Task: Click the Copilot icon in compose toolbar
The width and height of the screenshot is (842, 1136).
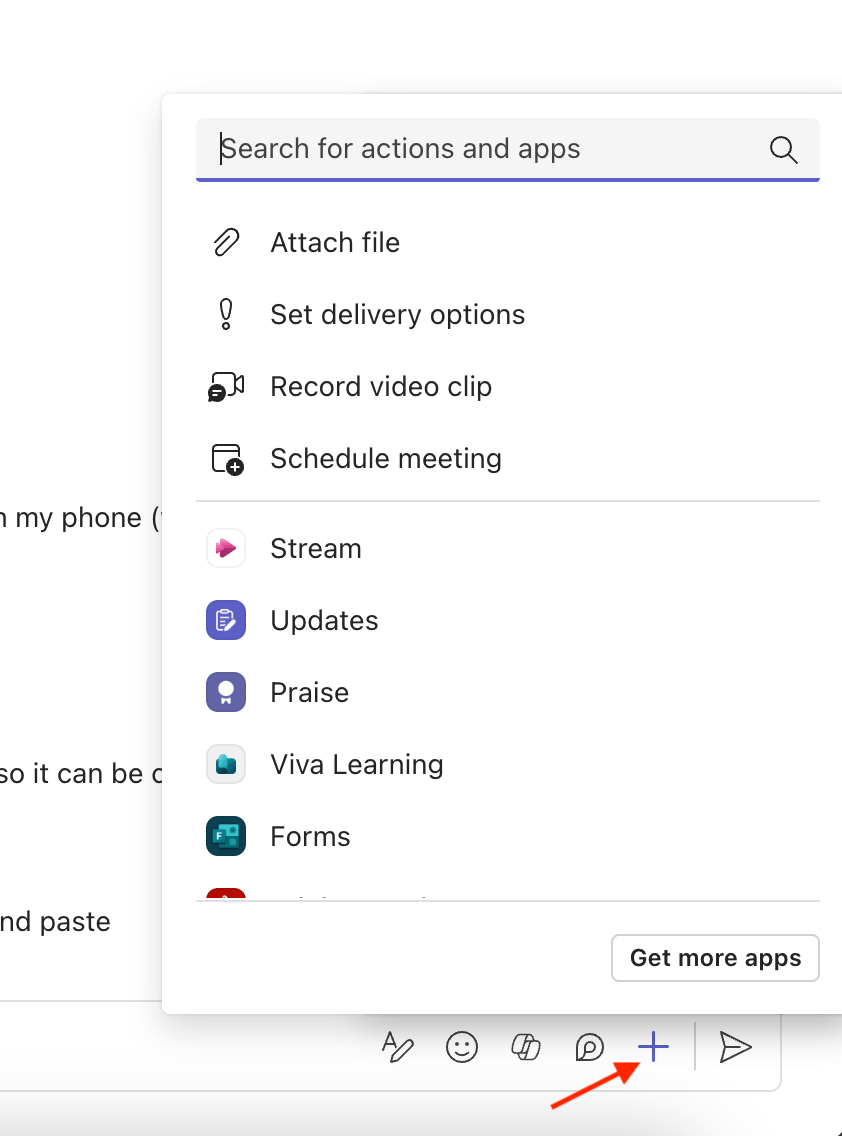Action: click(x=525, y=1047)
